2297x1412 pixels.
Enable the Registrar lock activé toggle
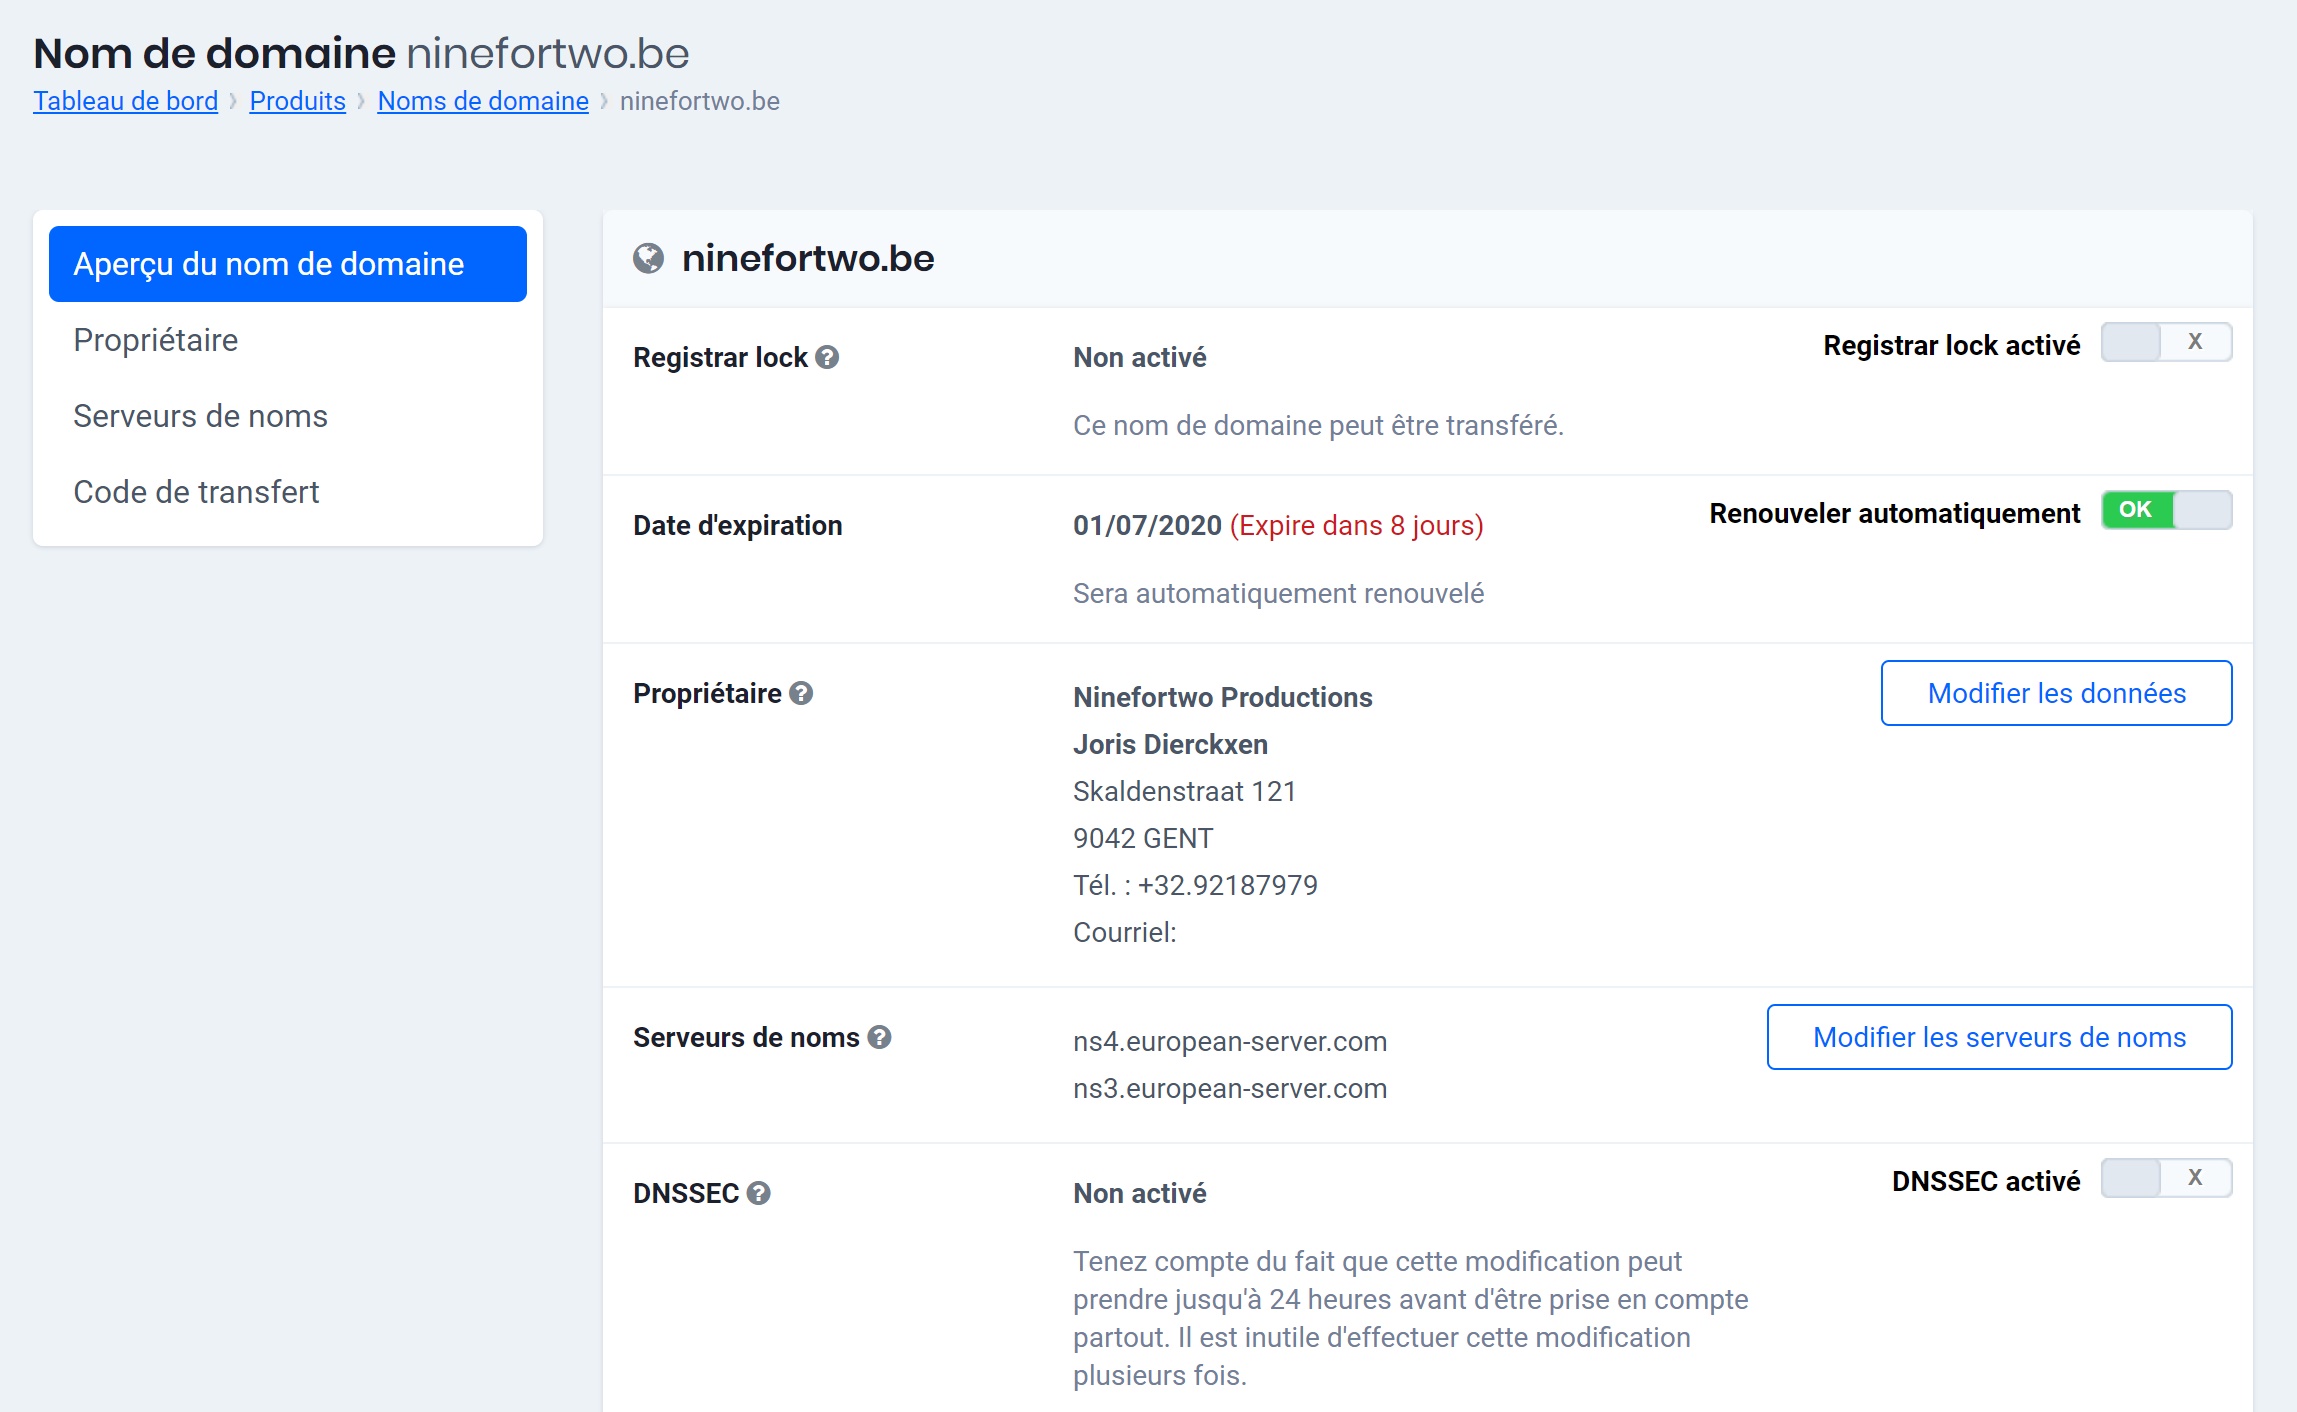tap(2166, 342)
